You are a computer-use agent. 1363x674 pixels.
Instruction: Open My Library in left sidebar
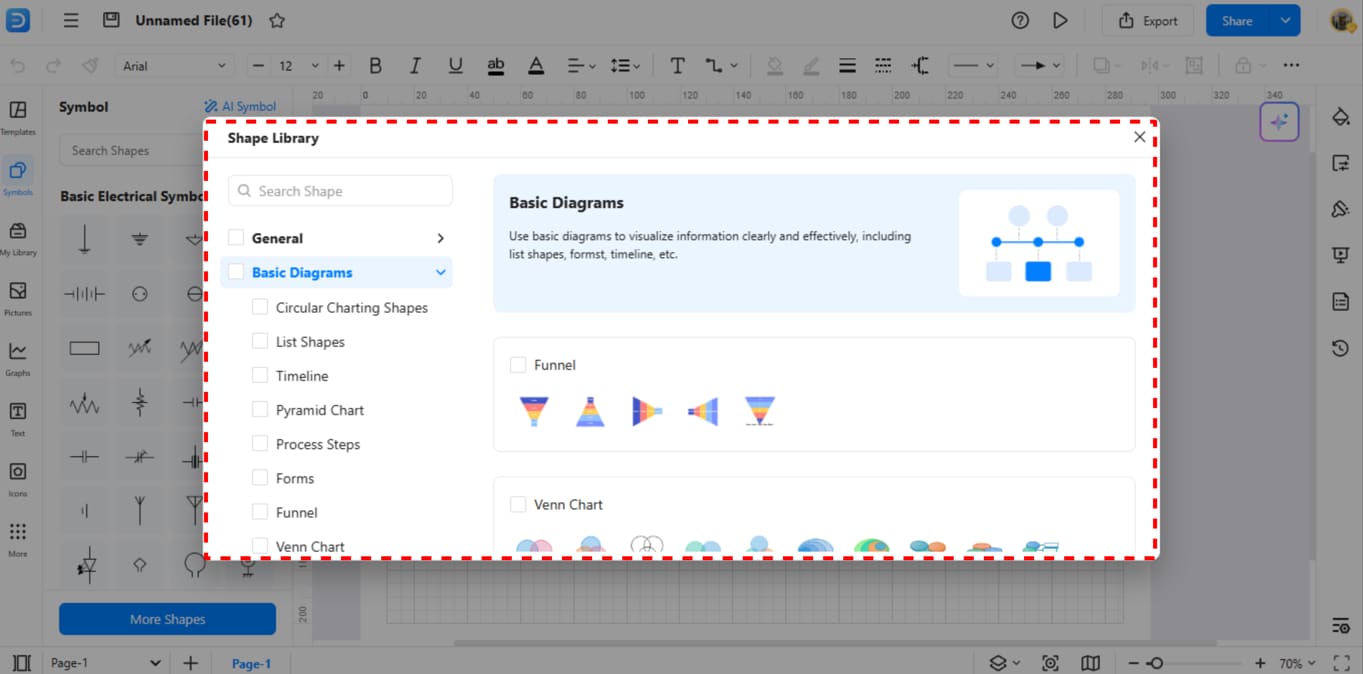point(18,238)
